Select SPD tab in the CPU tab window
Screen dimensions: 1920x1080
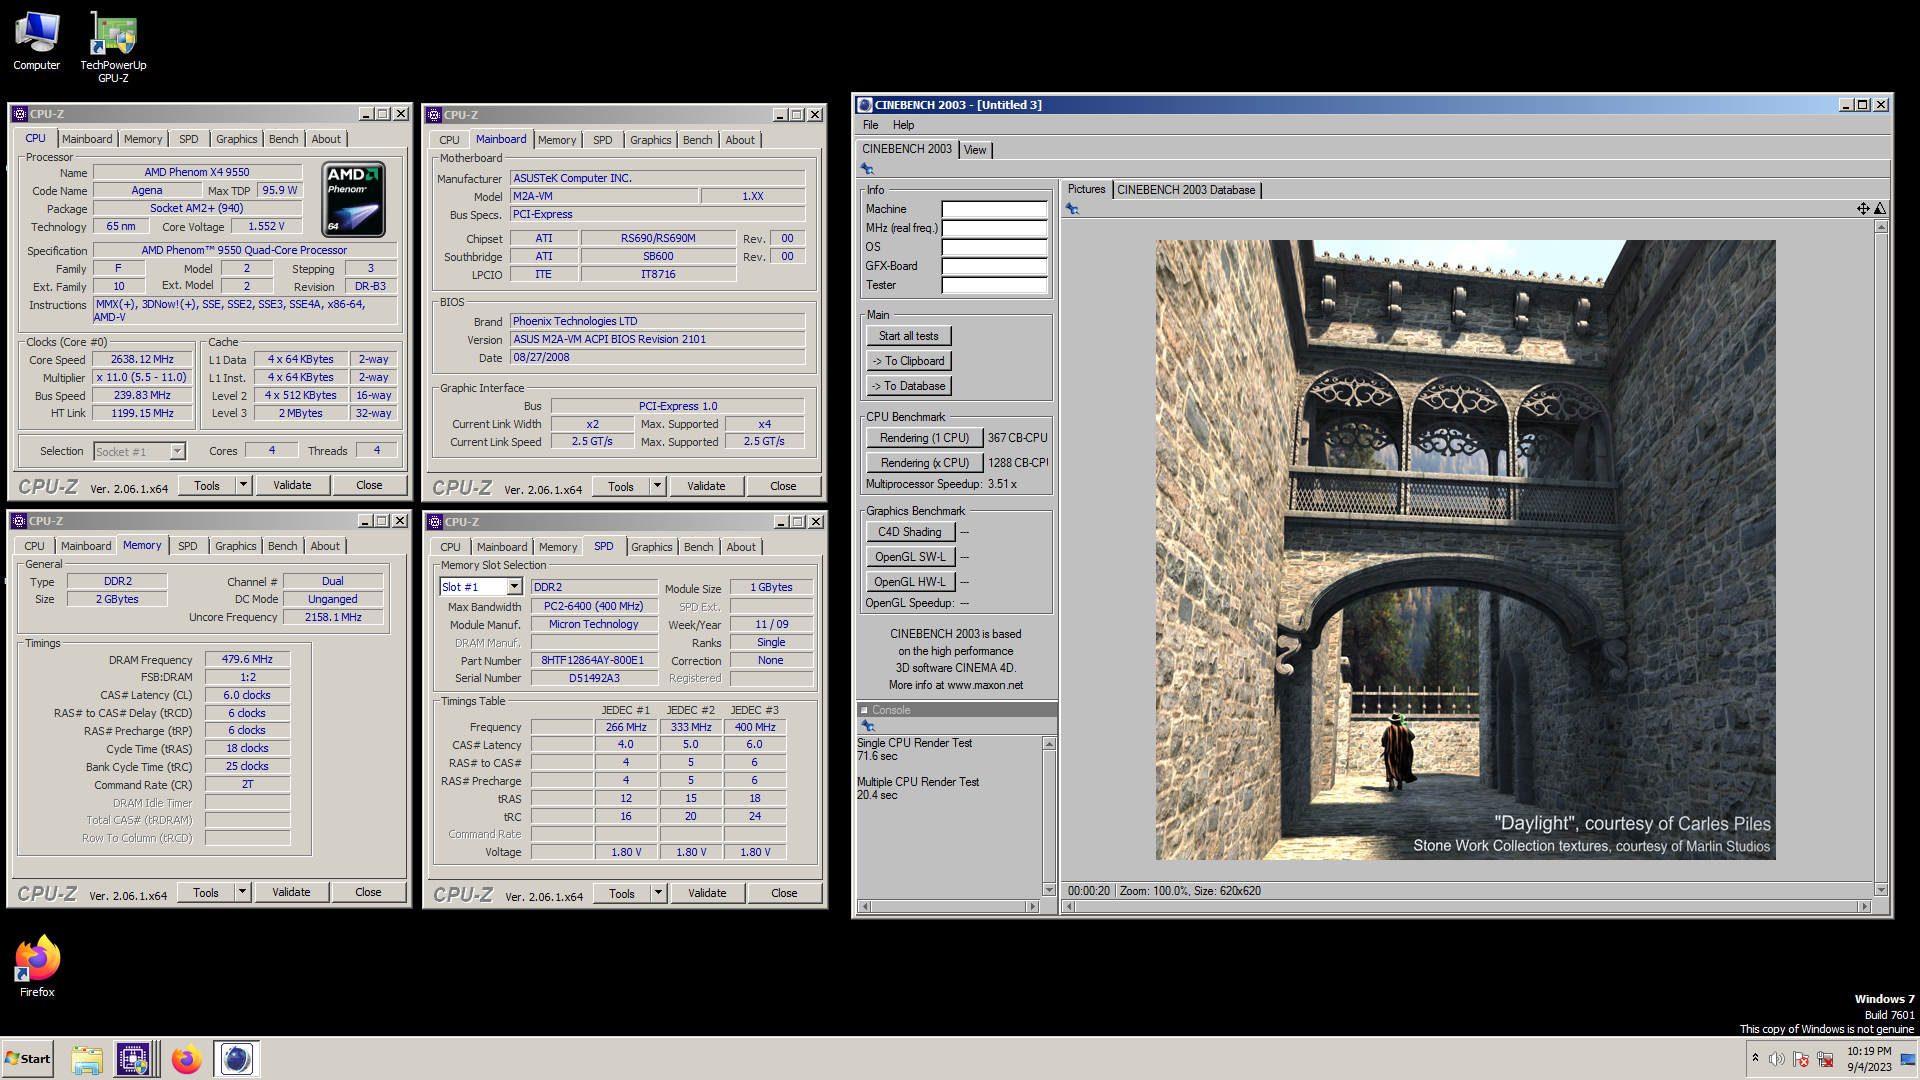click(x=189, y=139)
